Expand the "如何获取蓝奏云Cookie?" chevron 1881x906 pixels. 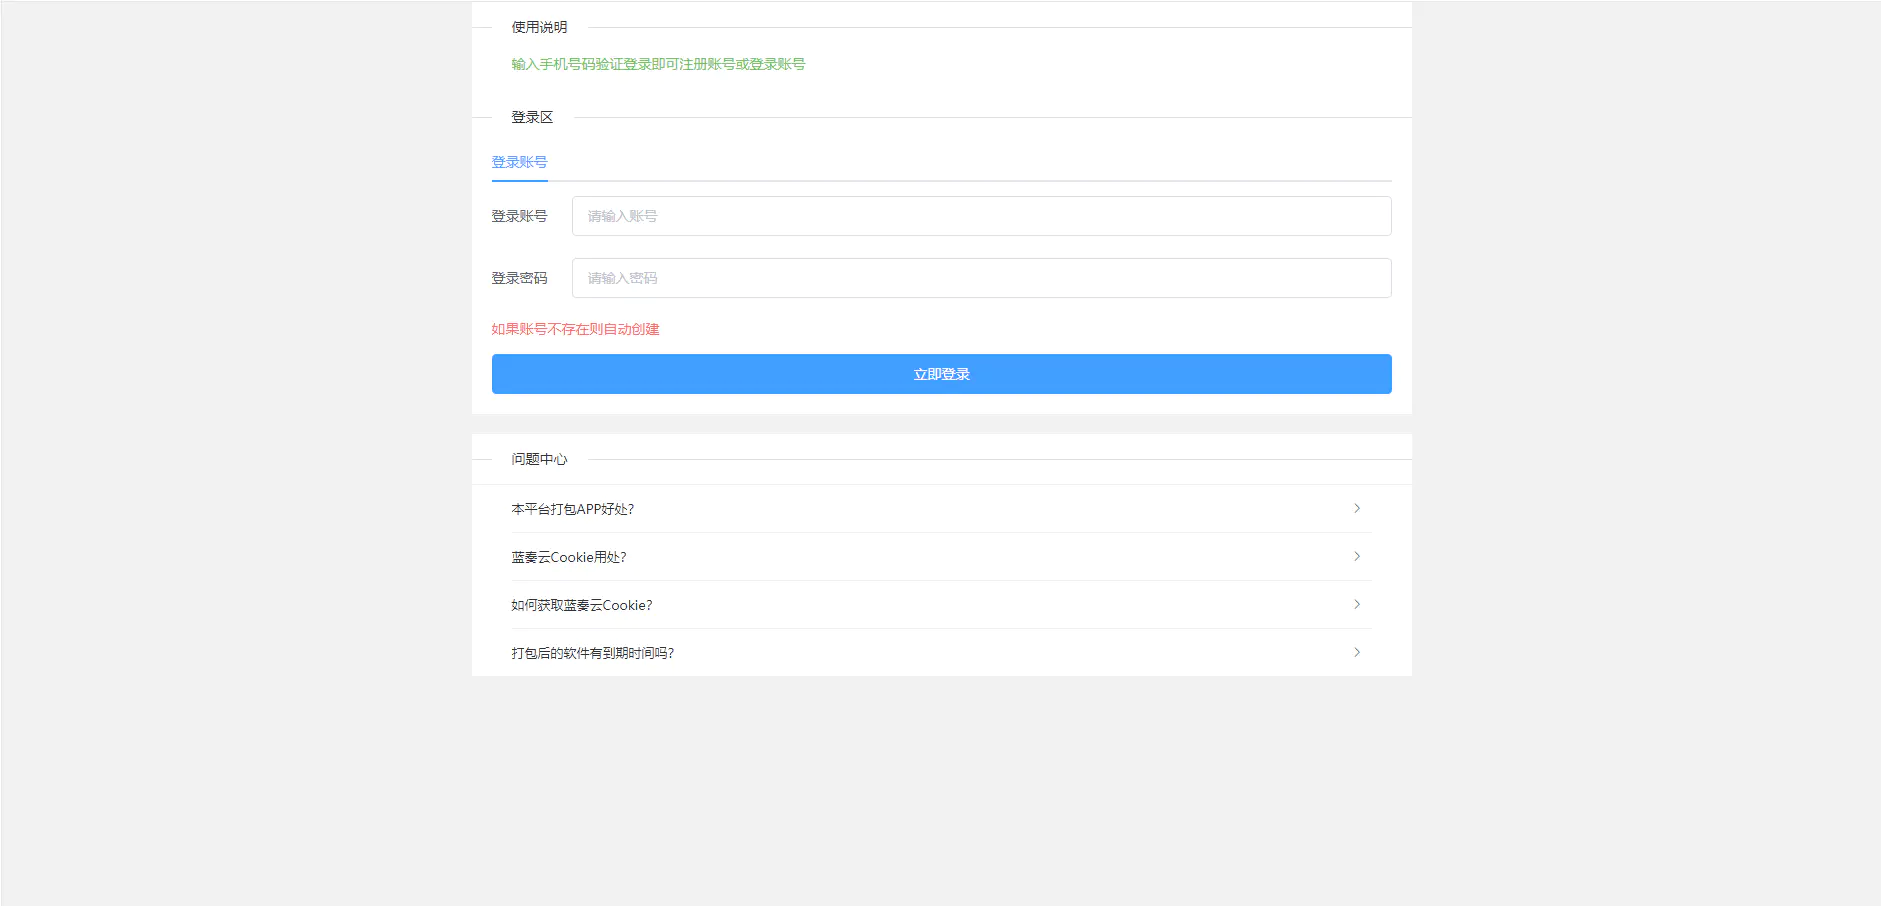1357,604
